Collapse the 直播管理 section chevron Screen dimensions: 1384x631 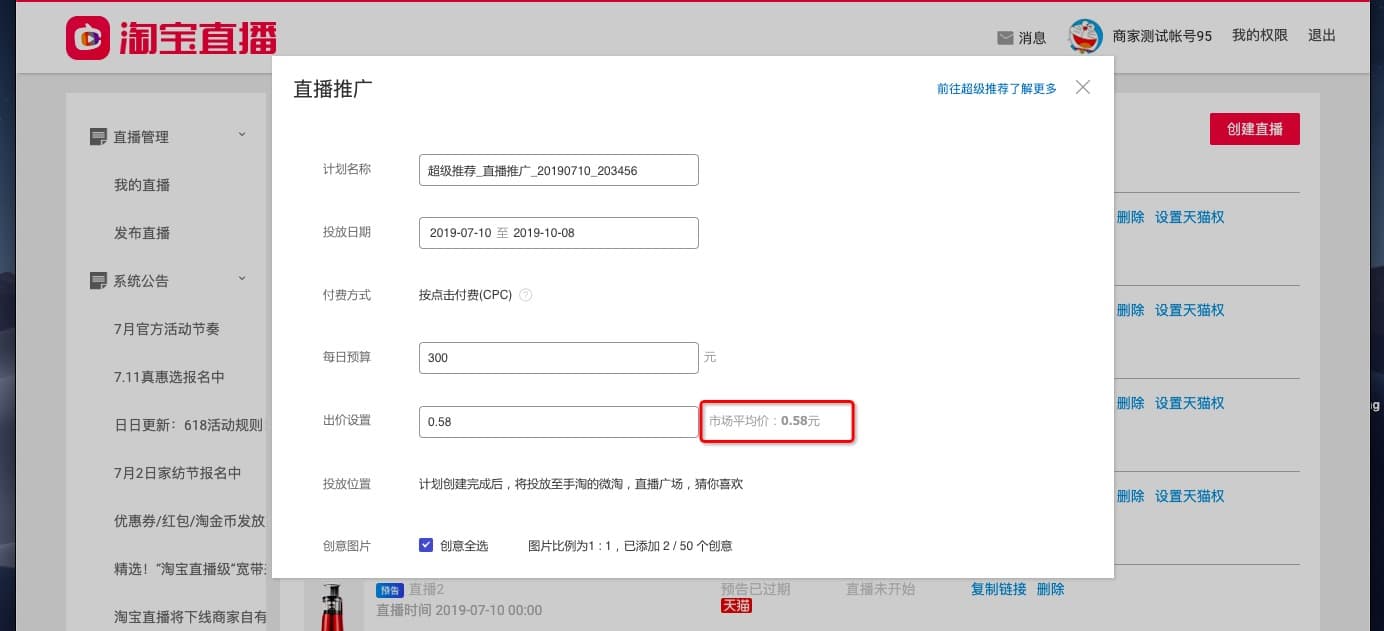(241, 134)
